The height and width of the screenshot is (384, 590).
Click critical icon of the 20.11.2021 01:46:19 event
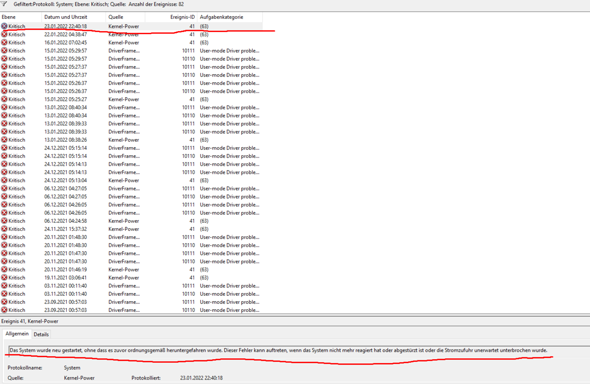pos(4,270)
